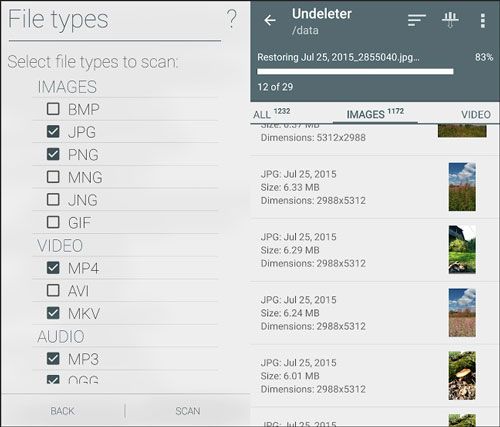Open the VIDEO tab
Viewport: 500px width, 427px height.
coord(476,115)
